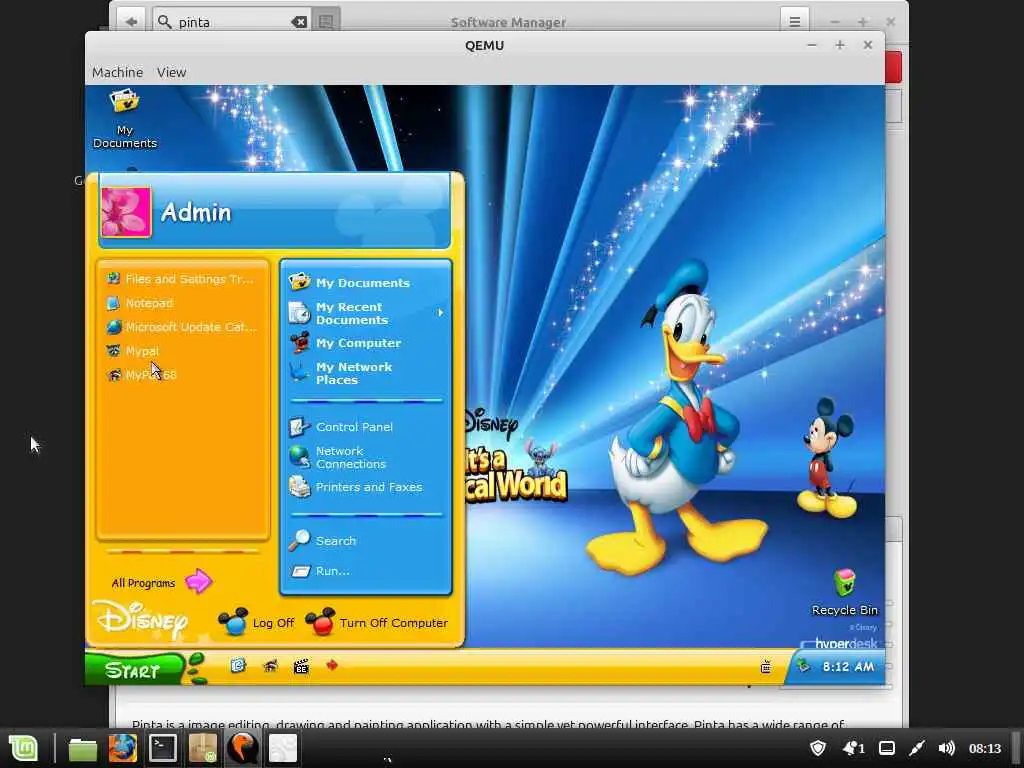Screen dimensions: 1024x768
Task: Click the Log Off button
Action: (x=256, y=622)
